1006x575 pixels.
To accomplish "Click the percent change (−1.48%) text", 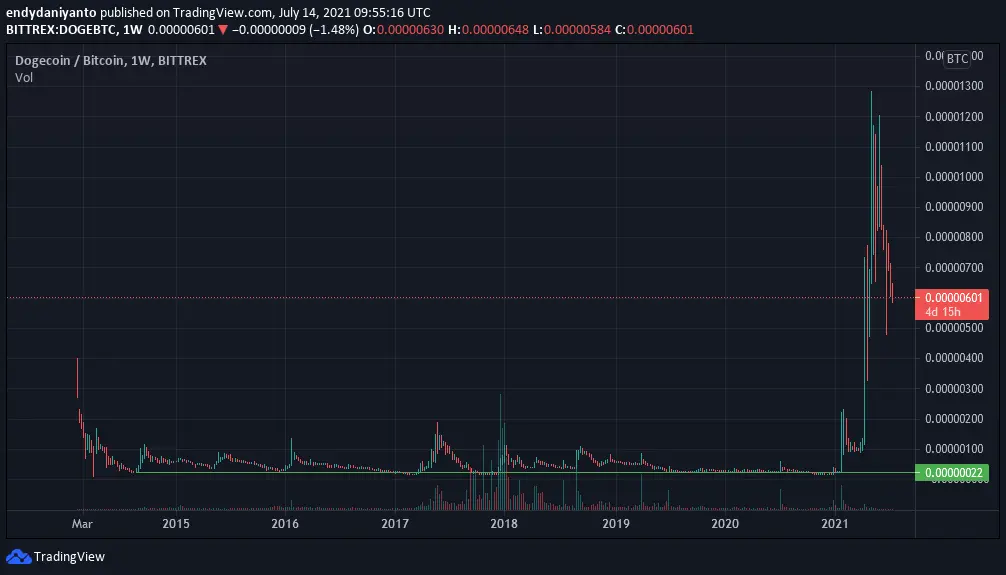I will (x=334, y=30).
